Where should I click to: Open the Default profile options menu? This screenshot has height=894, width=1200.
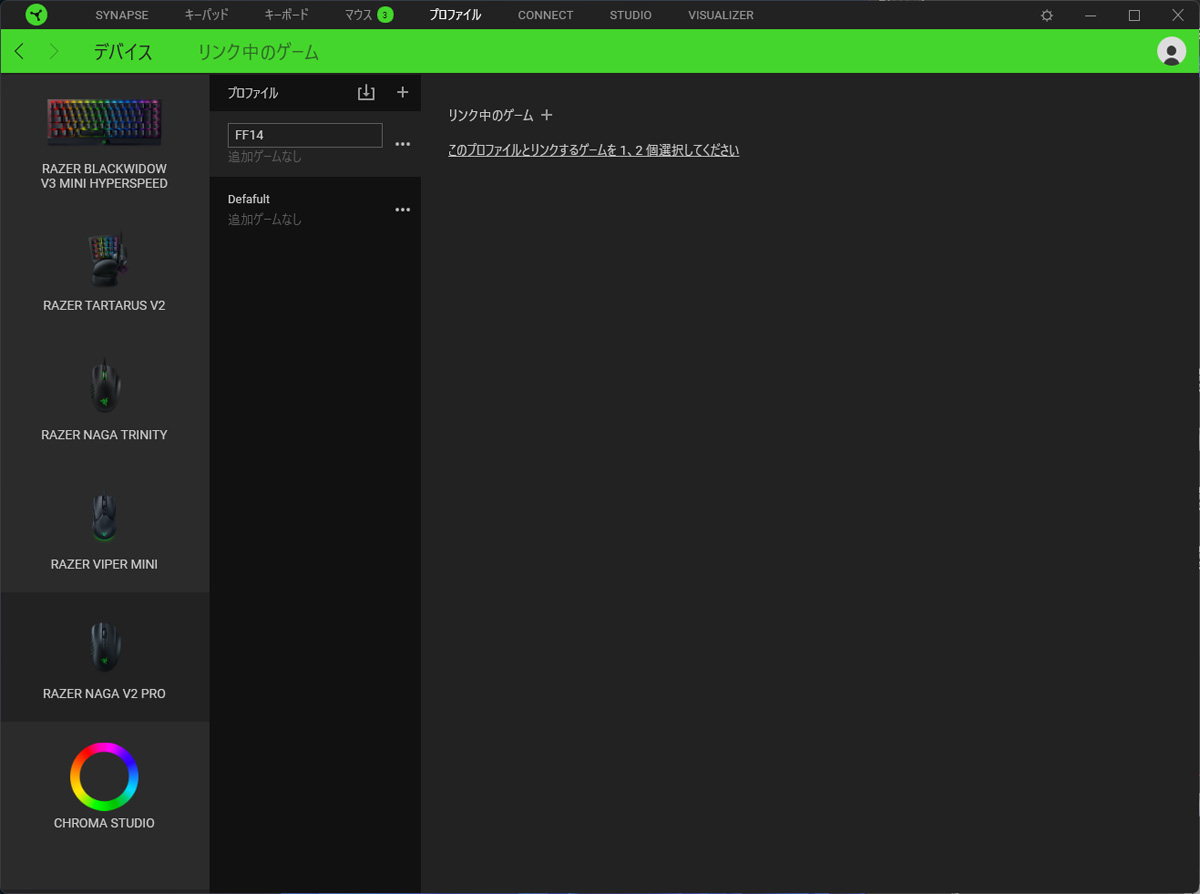click(x=403, y=210)
